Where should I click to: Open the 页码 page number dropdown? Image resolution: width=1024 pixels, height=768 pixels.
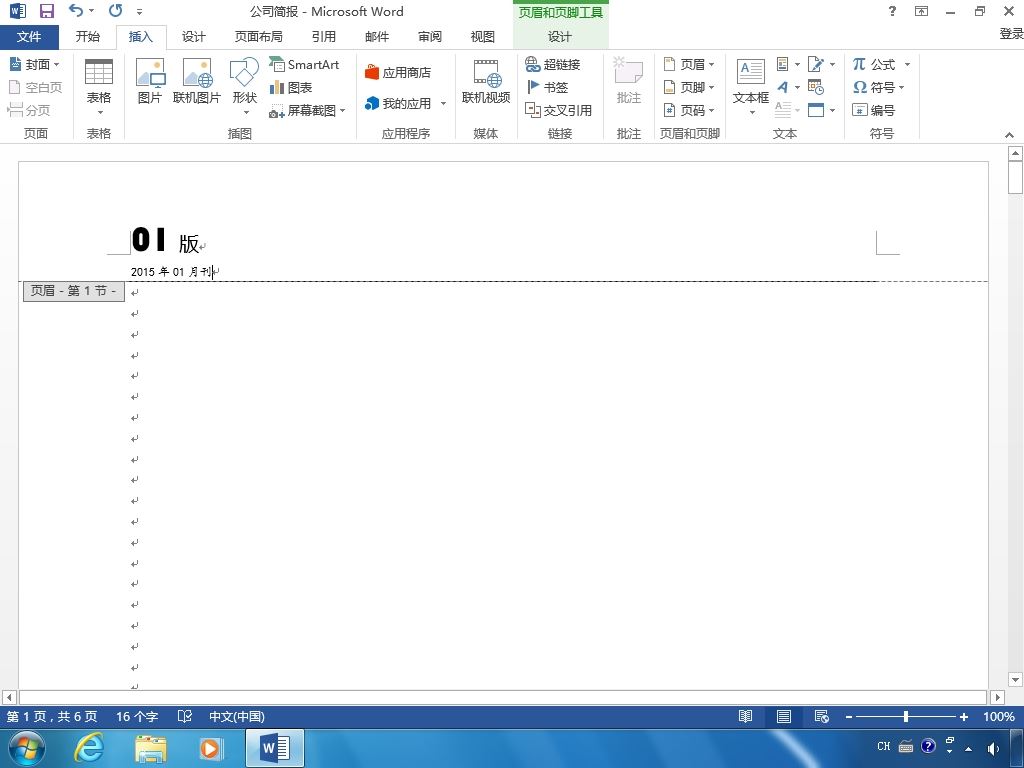point(689,110)
